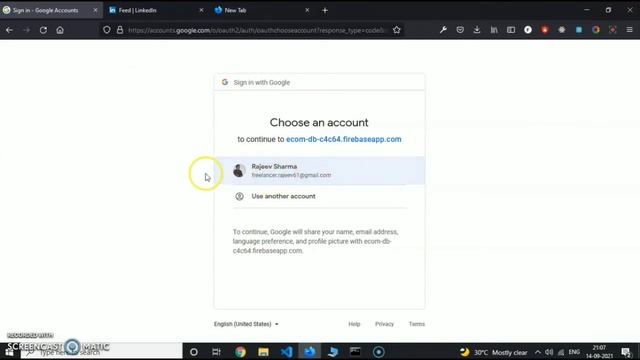Open the red shield extension
640x360 pixels.
click(x=544, y=29)
